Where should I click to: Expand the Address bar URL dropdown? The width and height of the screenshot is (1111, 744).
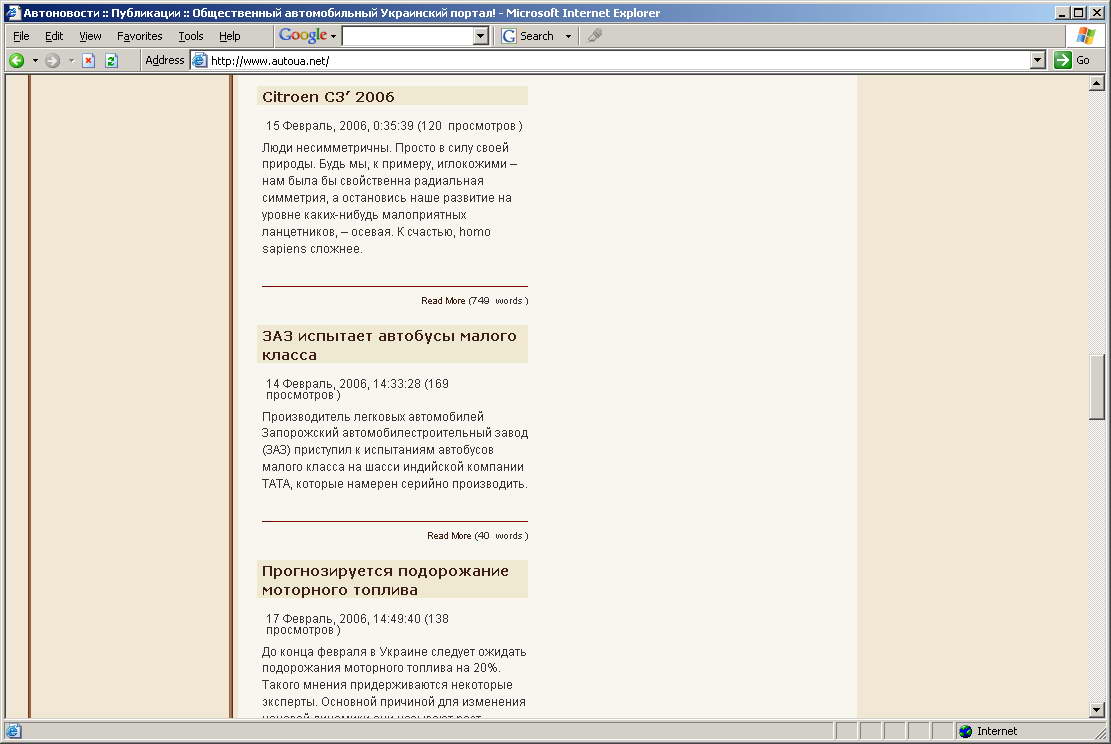pos(1037,60)
